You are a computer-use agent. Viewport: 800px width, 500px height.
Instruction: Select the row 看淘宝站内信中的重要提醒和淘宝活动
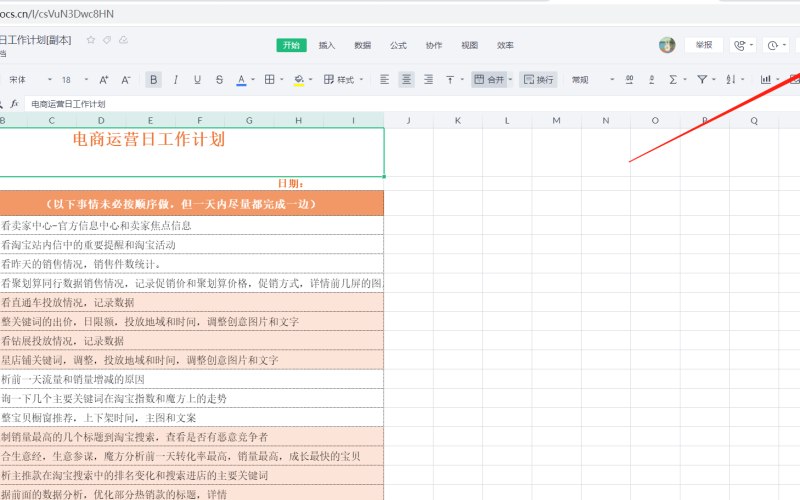[192, 244]
